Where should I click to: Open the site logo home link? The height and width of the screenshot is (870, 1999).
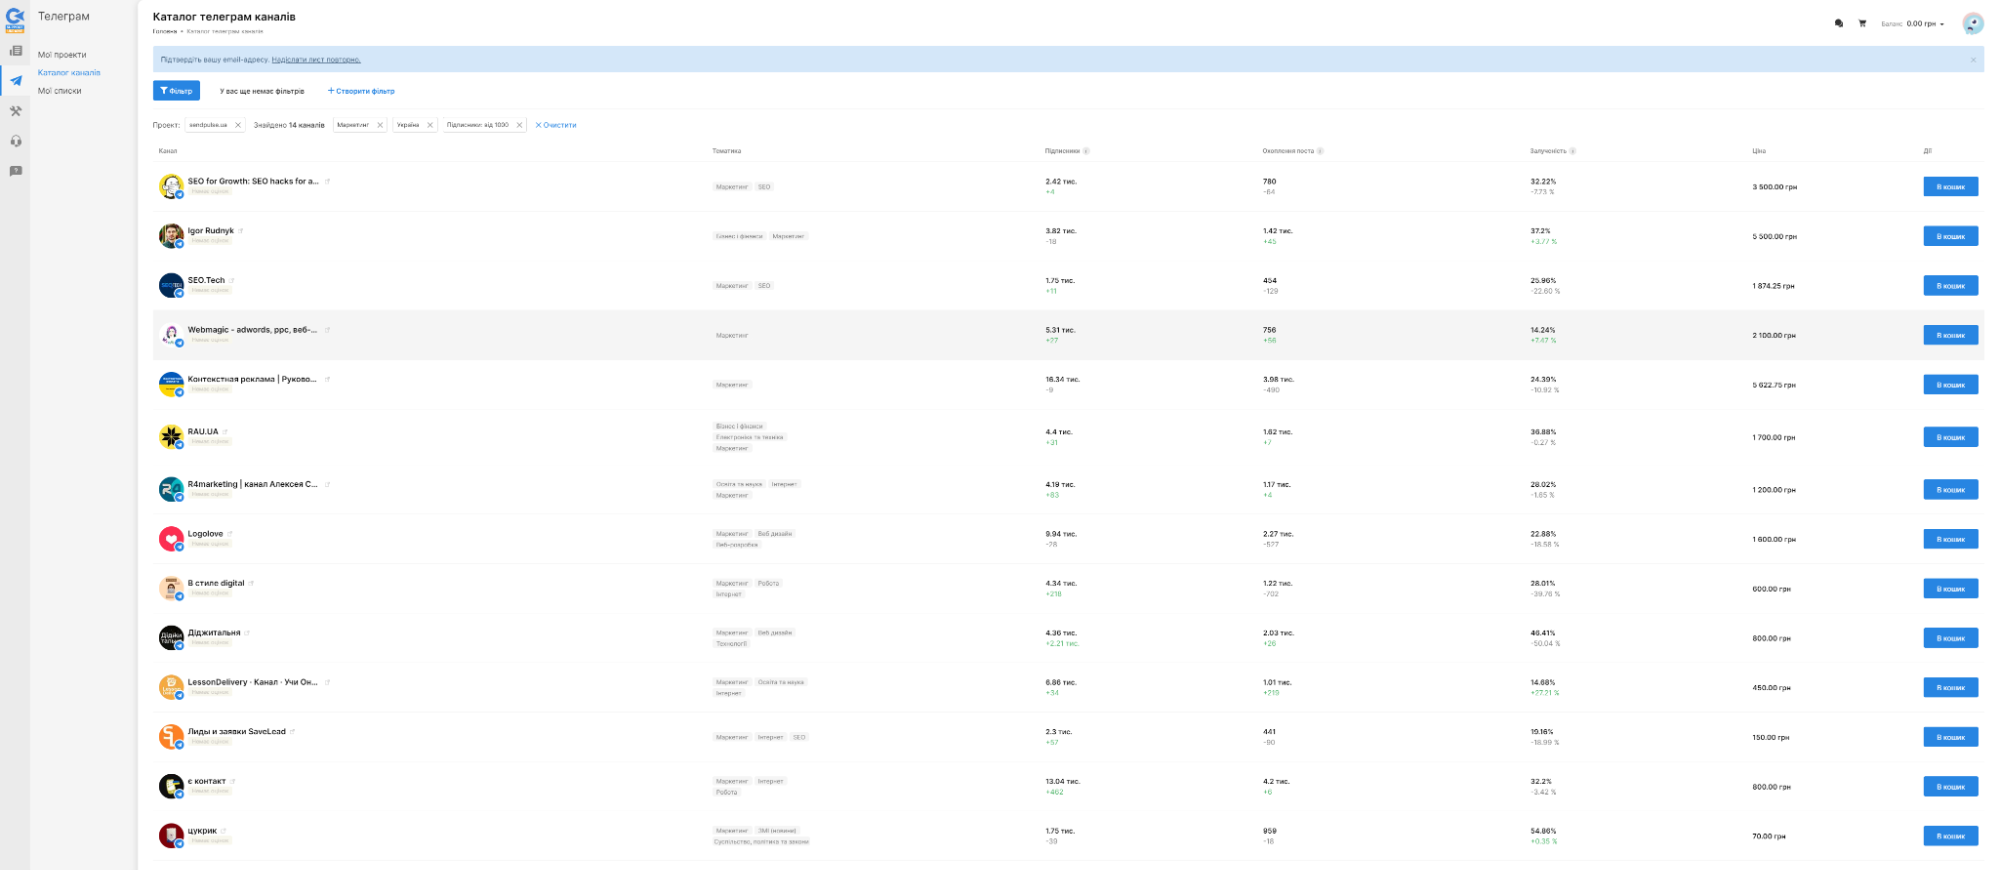coord(15,19)
